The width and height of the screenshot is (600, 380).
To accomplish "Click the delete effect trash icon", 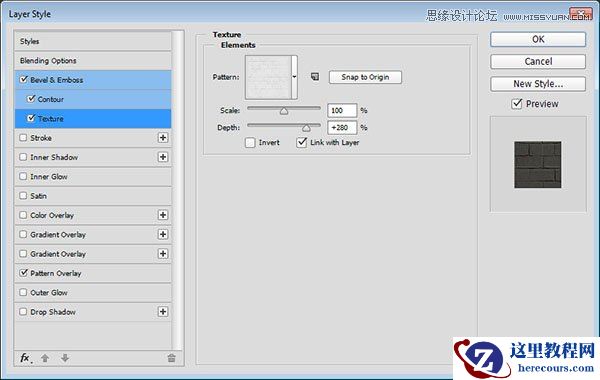I will (171, 358).
